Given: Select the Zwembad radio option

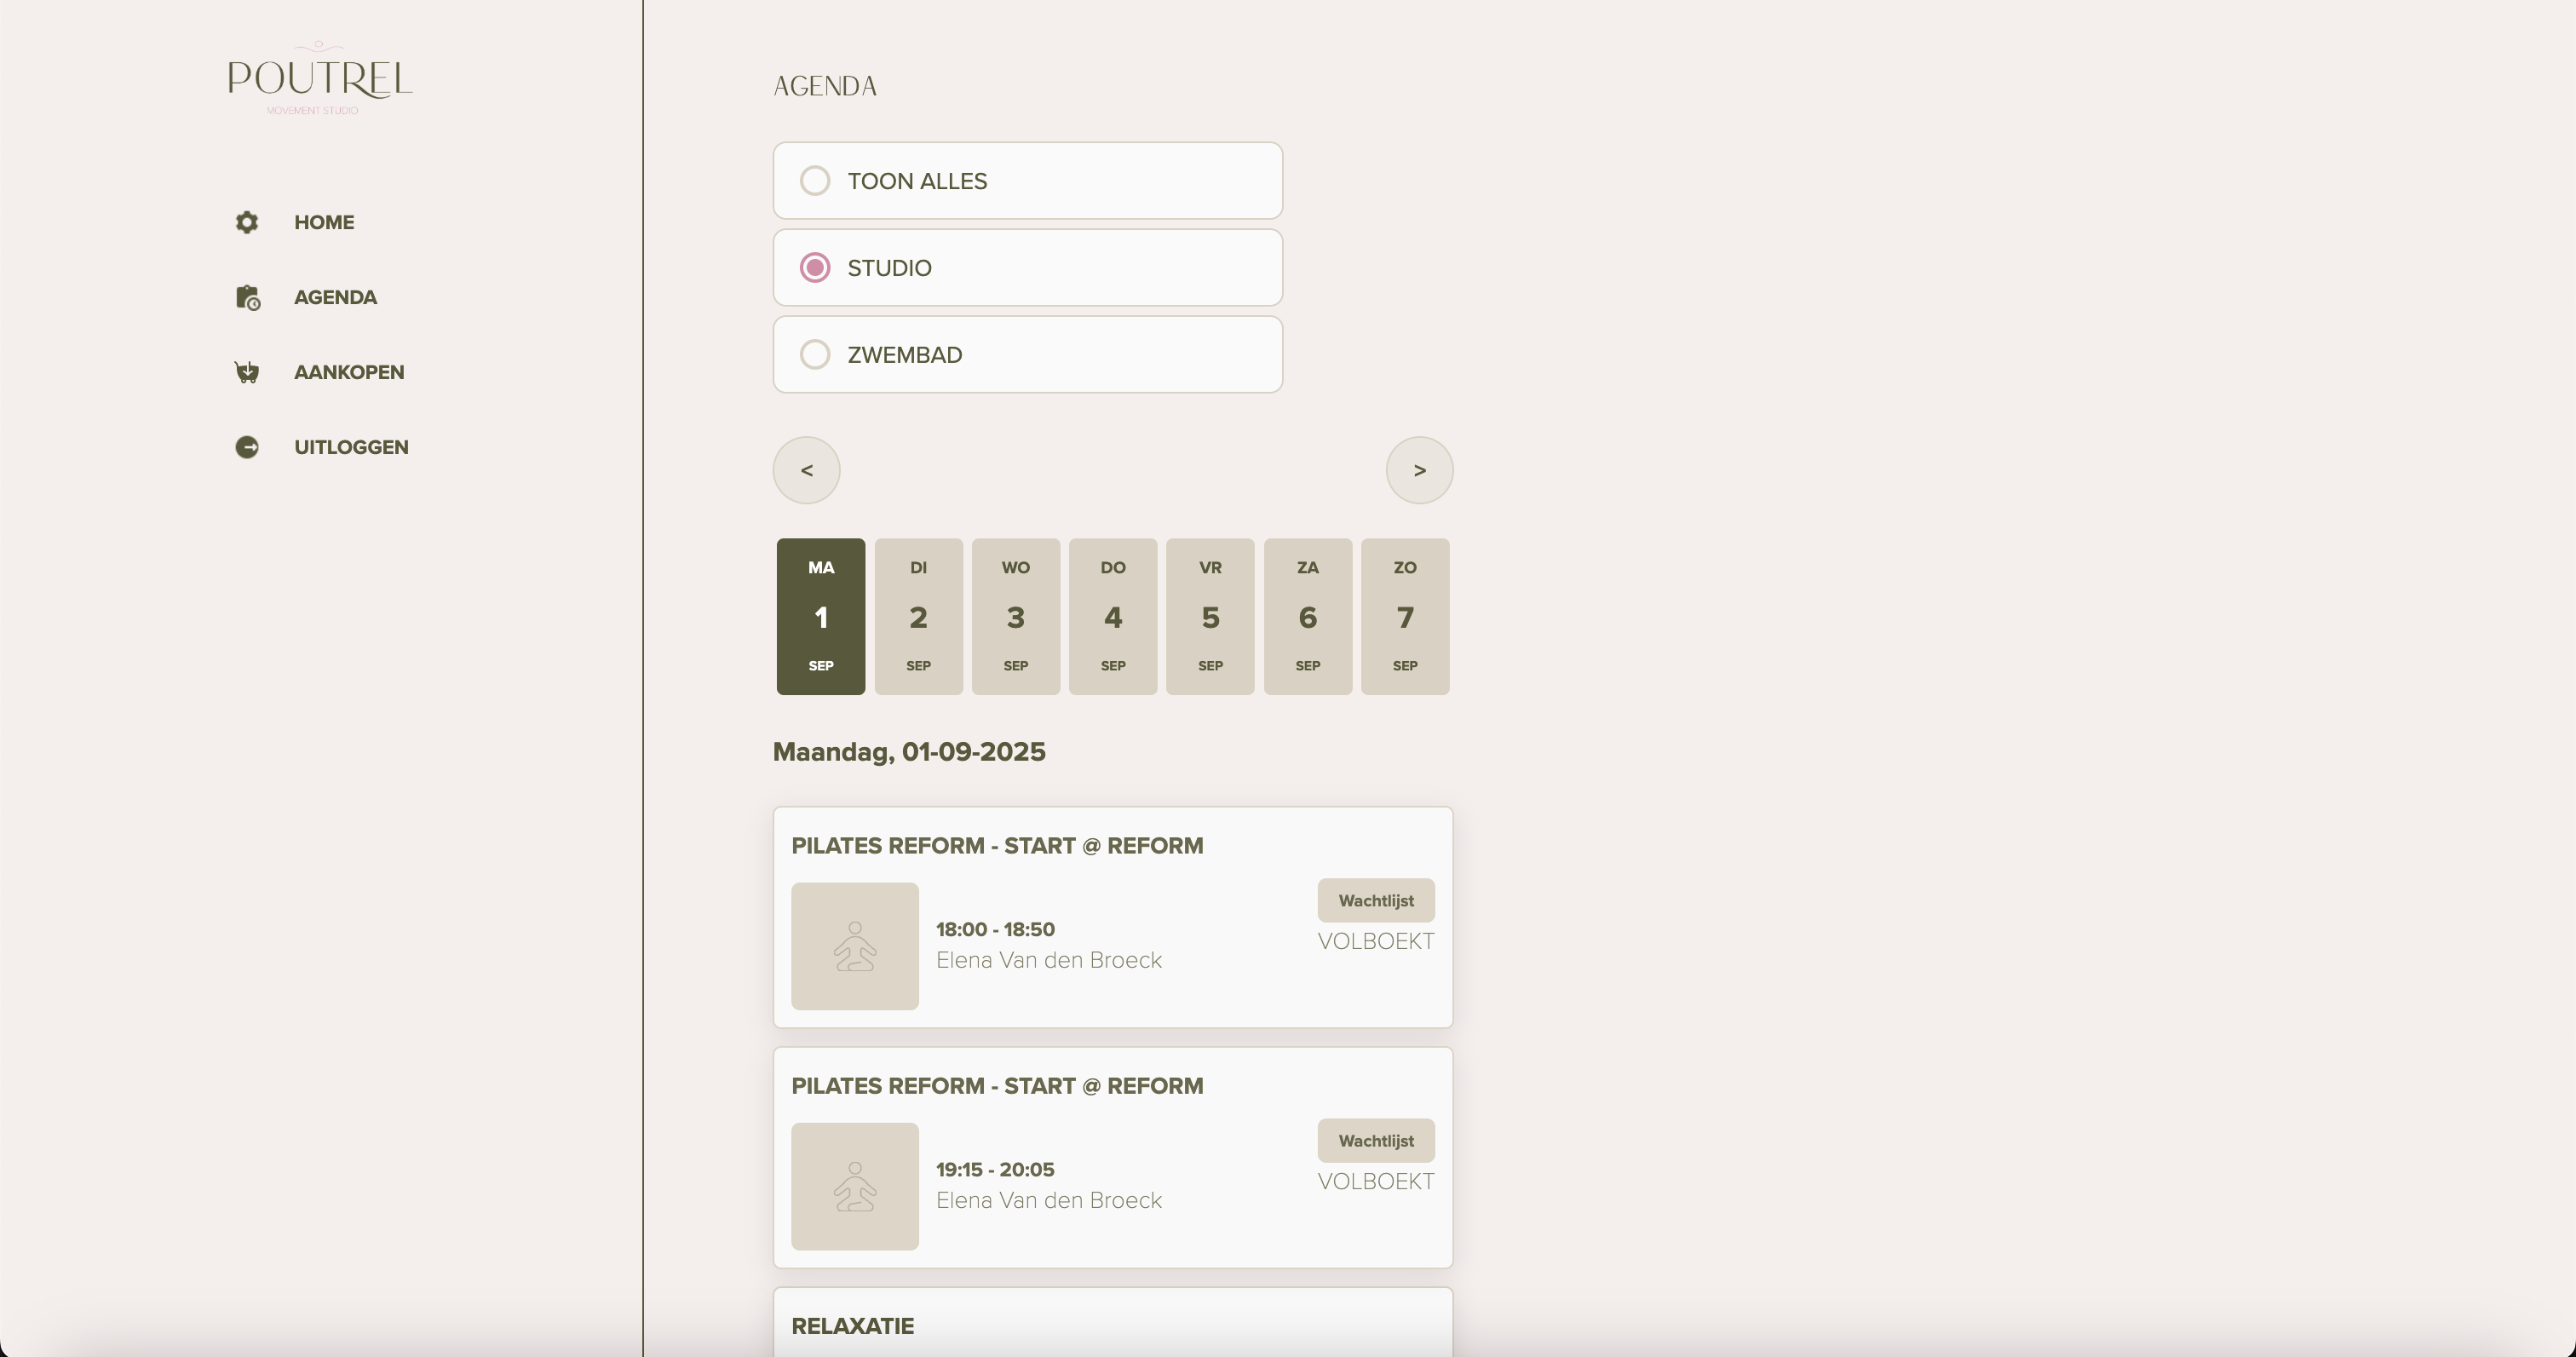Looking at the screenshot, I should click(815, 355).
